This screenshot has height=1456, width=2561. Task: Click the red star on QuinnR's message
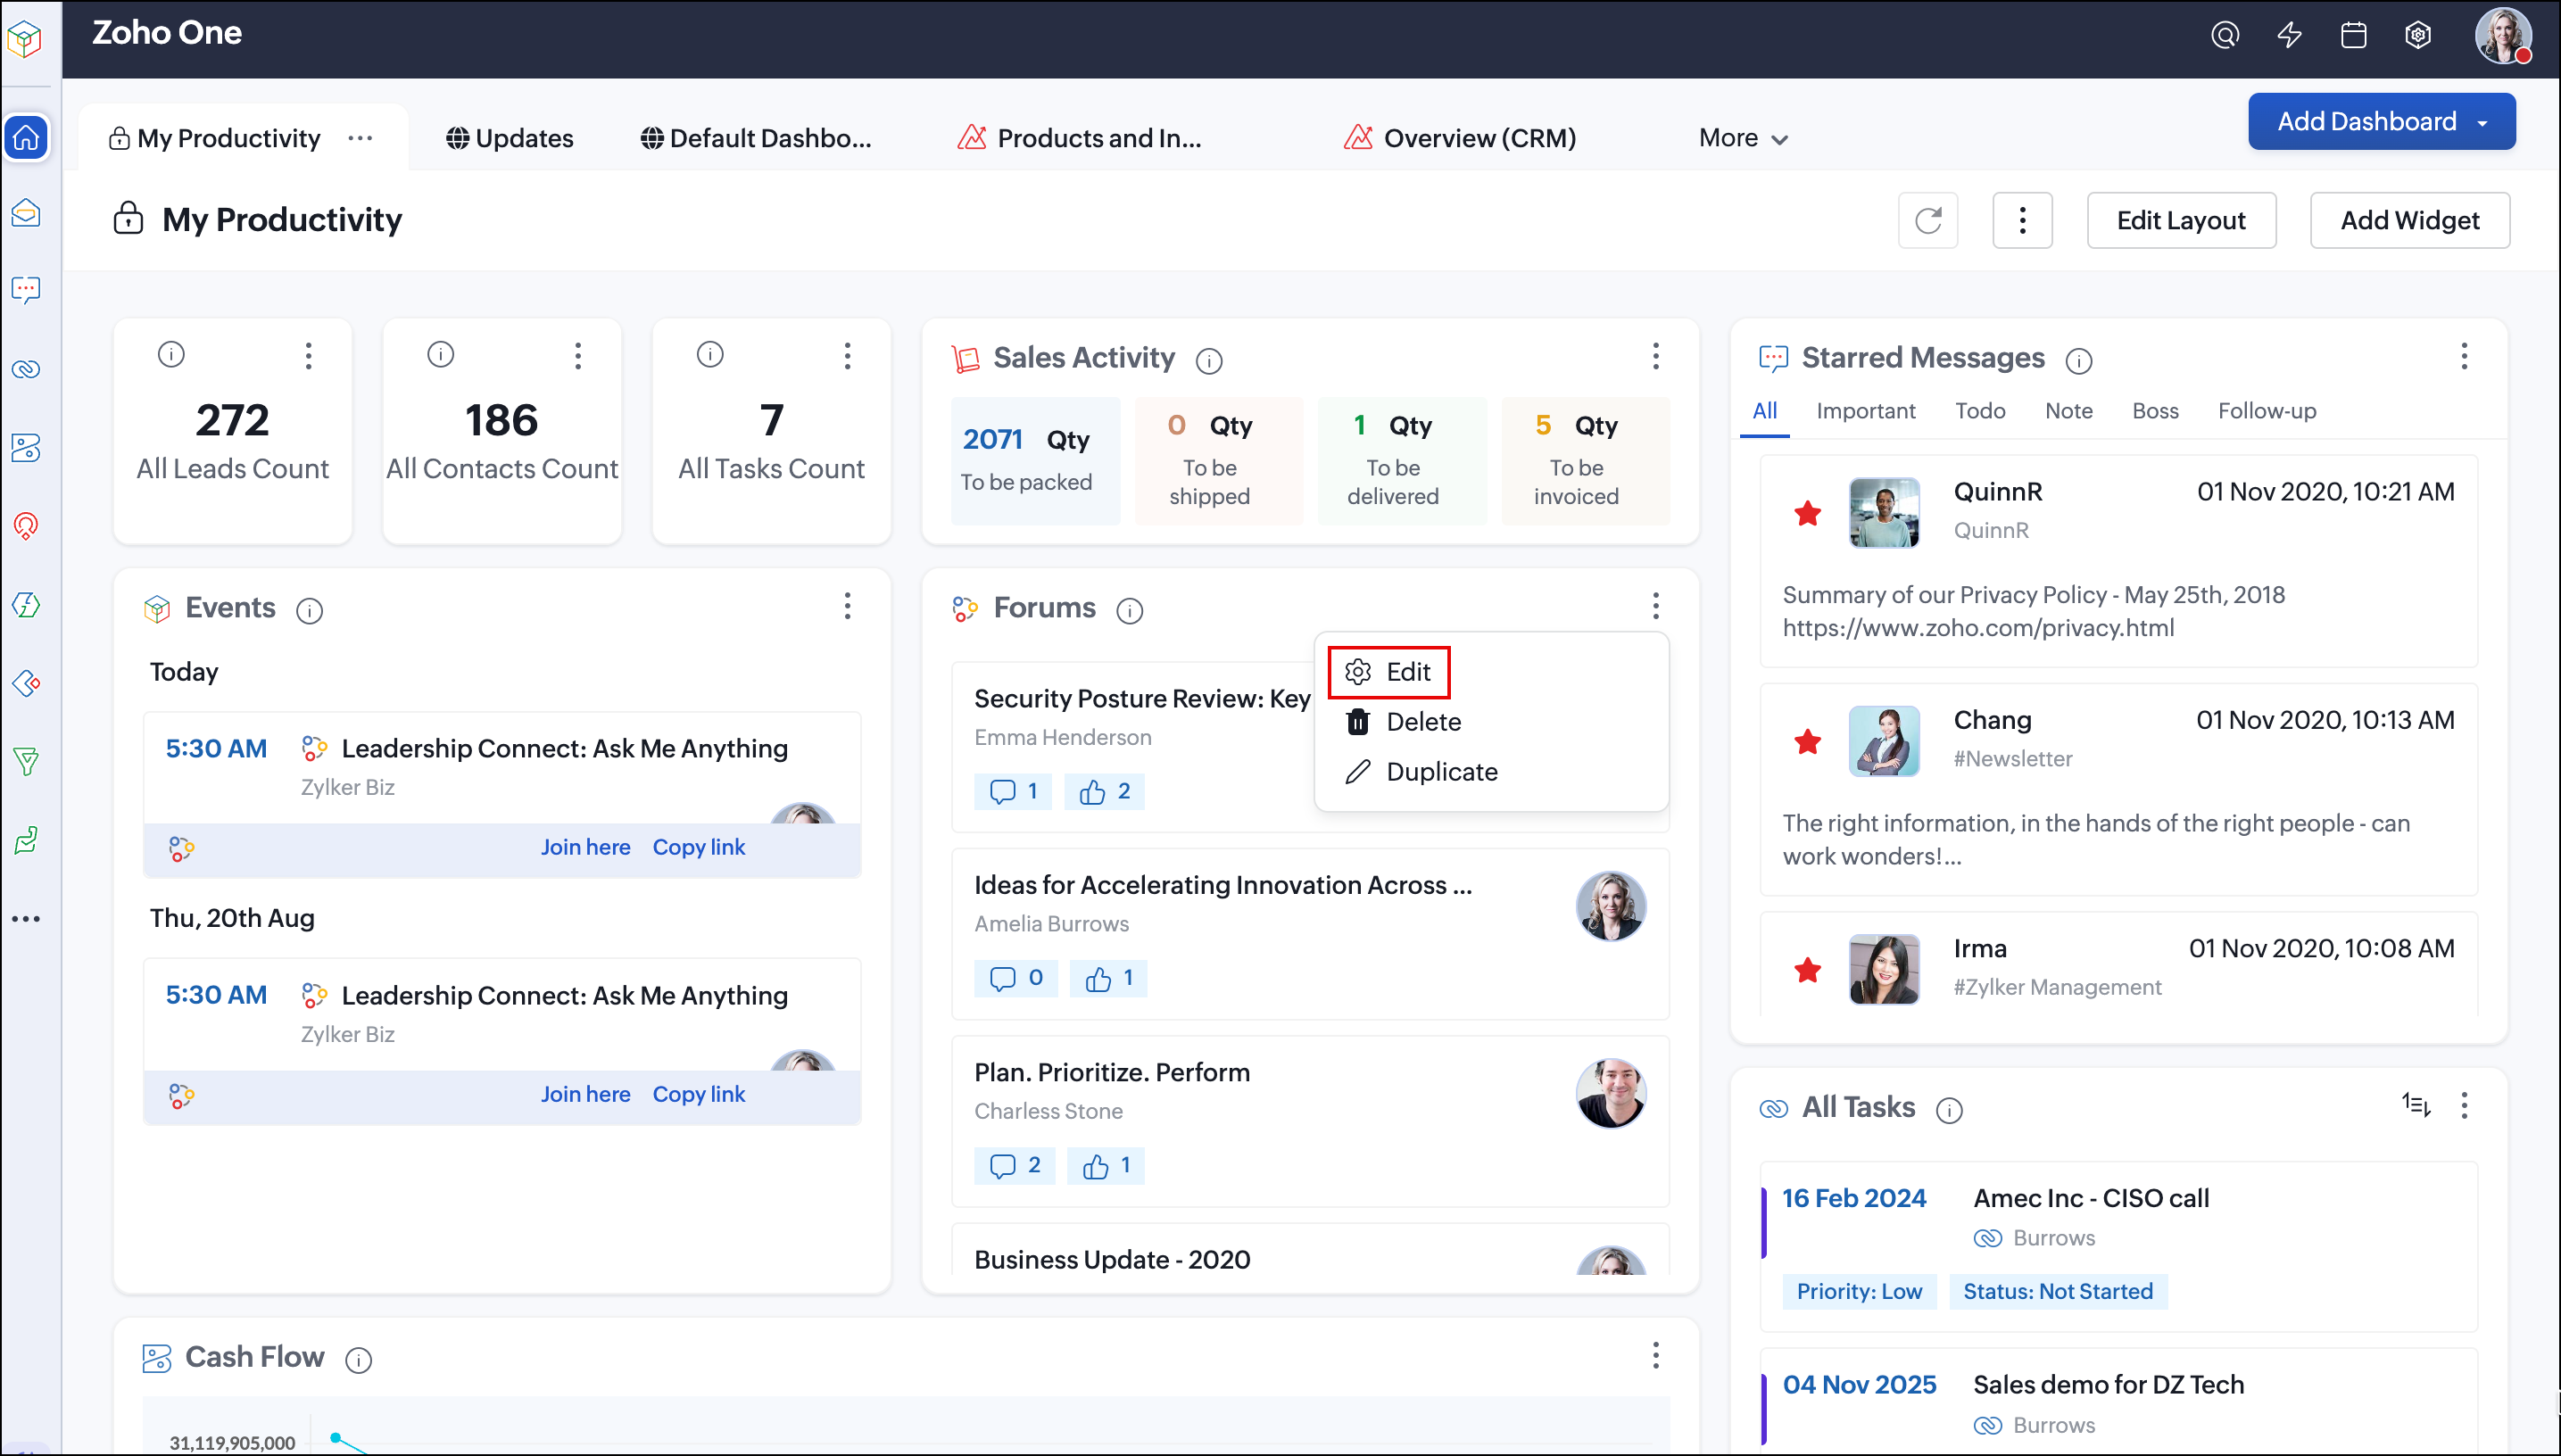(1807, 514)
